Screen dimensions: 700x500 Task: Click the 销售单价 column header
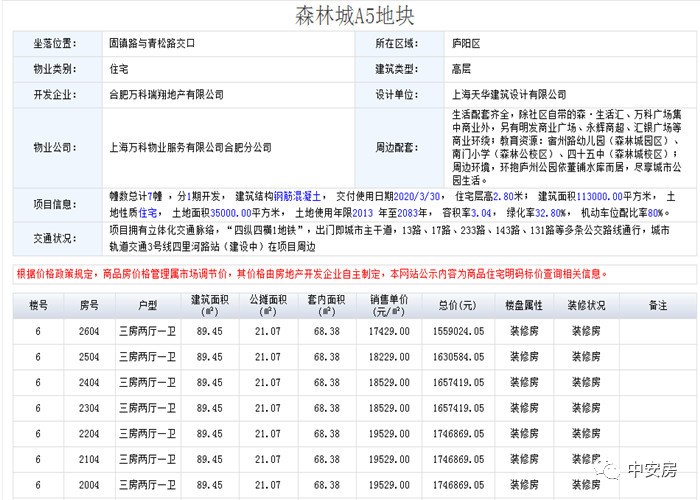389,306
